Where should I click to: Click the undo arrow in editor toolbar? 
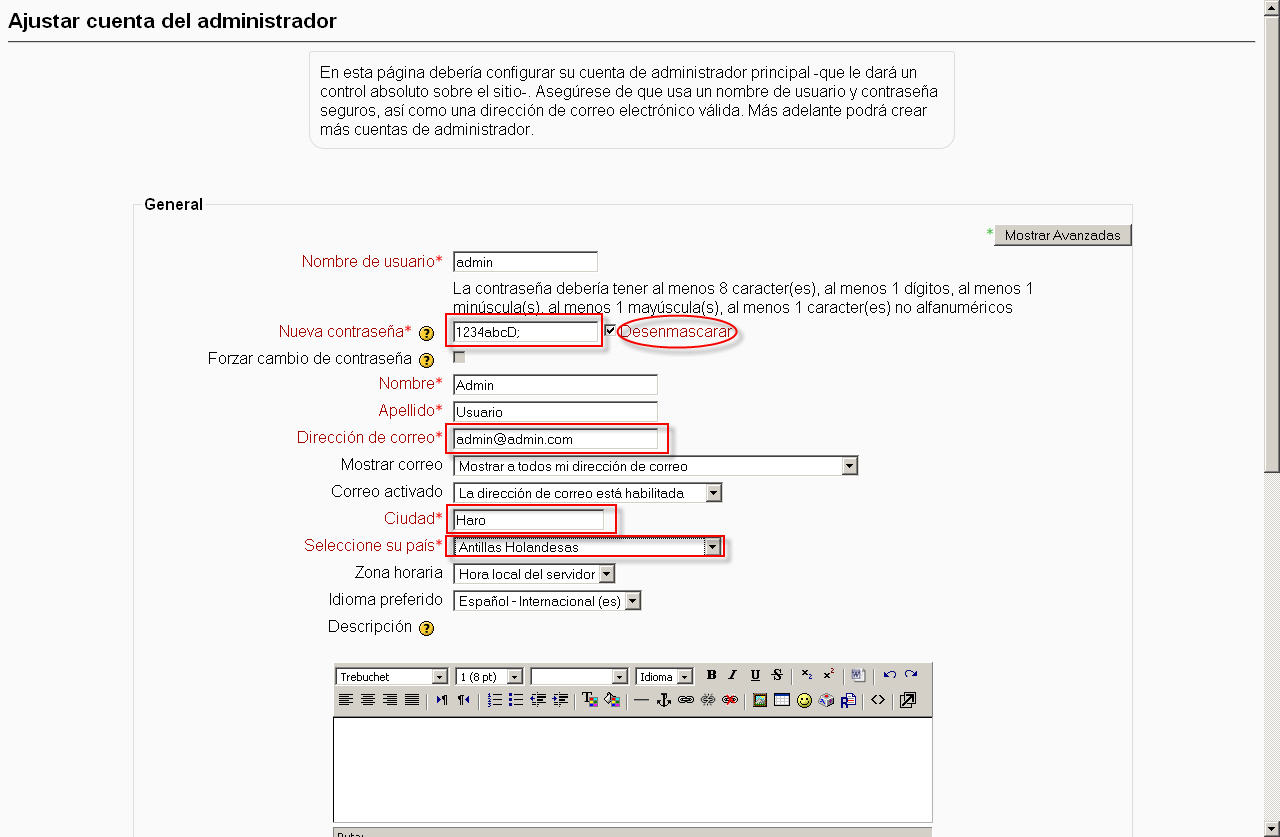889,676
